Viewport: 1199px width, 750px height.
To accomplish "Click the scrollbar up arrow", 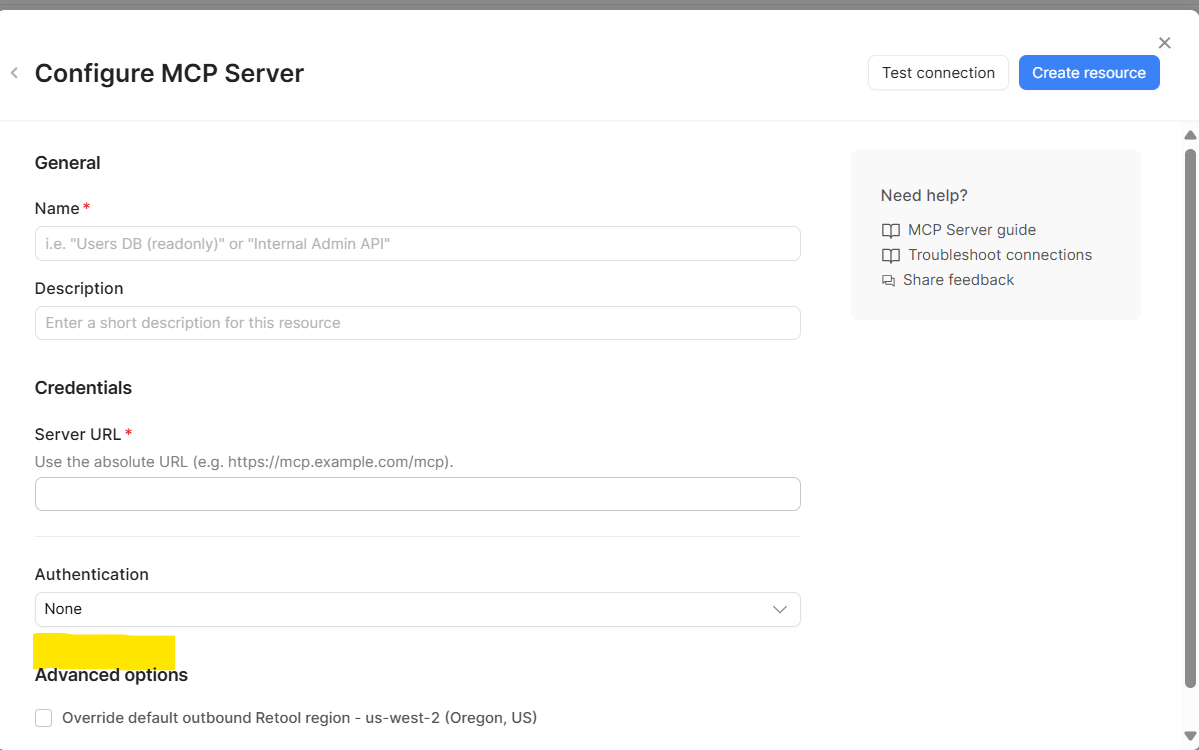I will [1190, 135].
